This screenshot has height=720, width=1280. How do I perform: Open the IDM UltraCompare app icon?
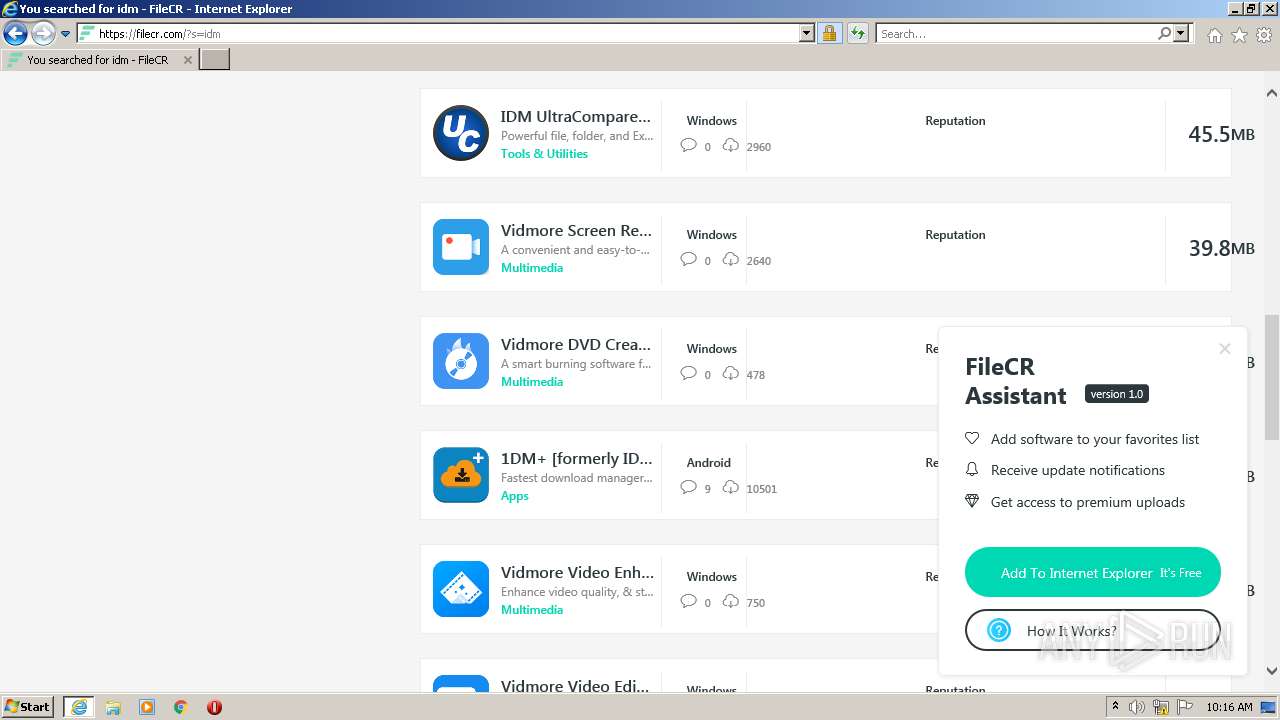(x=461, y=133)
